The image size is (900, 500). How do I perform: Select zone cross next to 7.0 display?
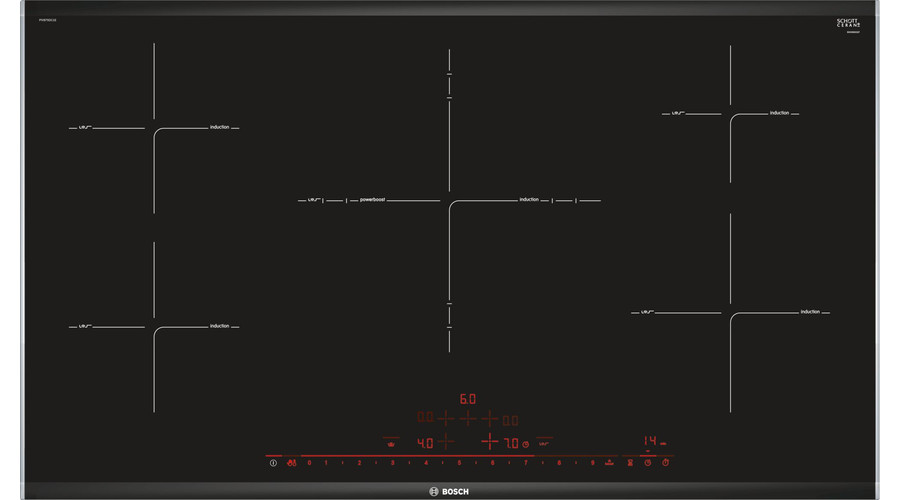489,442
